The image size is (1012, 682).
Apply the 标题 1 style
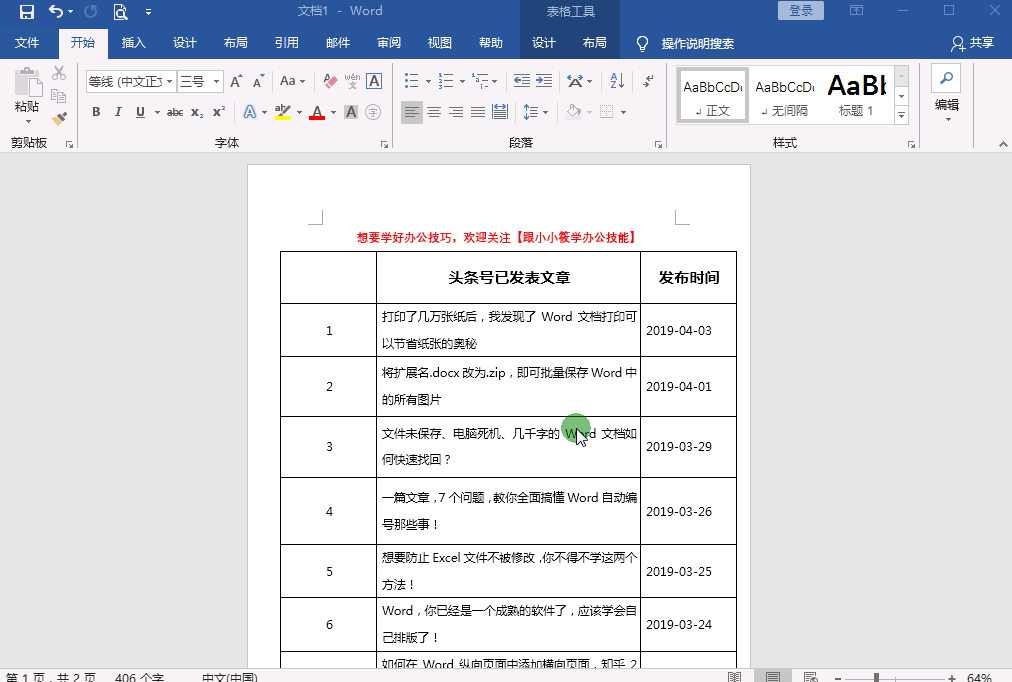click(x=856, y=95)
